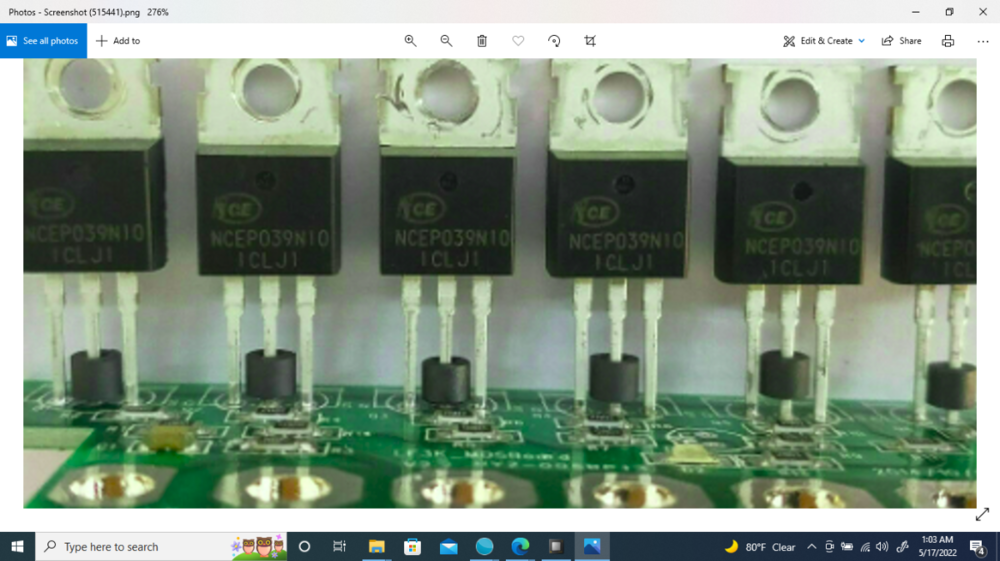Viewport: 1000px width, 561px height.
Task: Click the taskbar search box
Action: coord(161,546)
